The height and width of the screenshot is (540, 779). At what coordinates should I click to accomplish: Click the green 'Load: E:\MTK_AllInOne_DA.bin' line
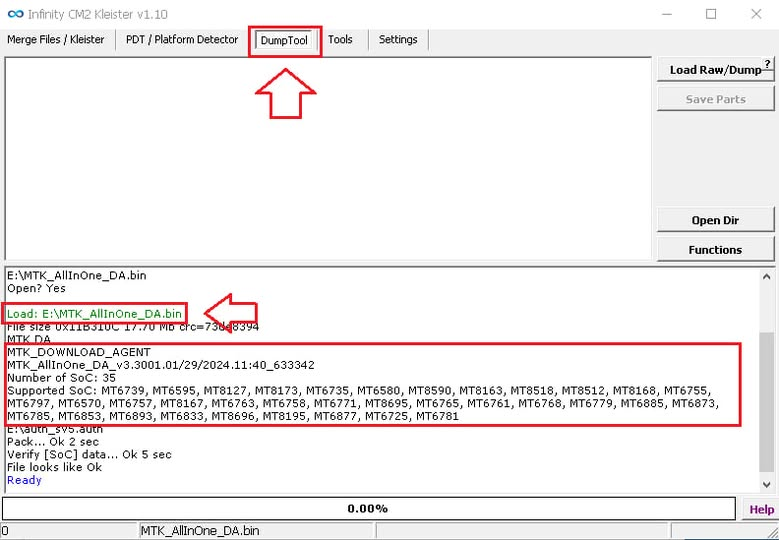coord(94,314)
